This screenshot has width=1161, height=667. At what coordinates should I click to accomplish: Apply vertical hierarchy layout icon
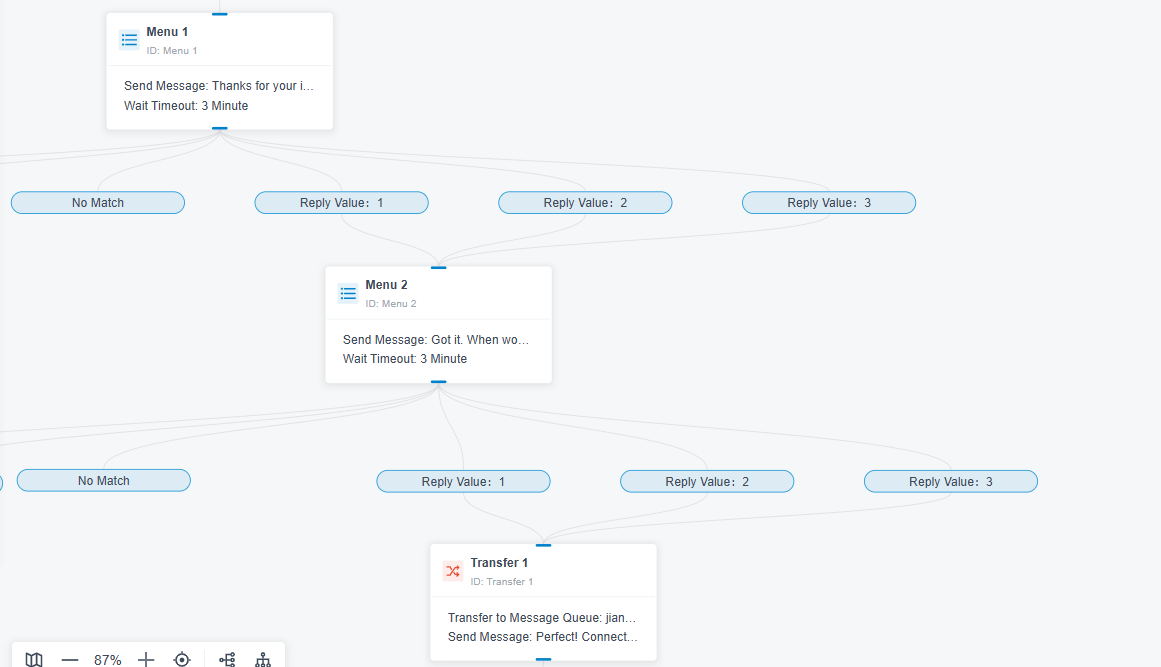point(263,660)
